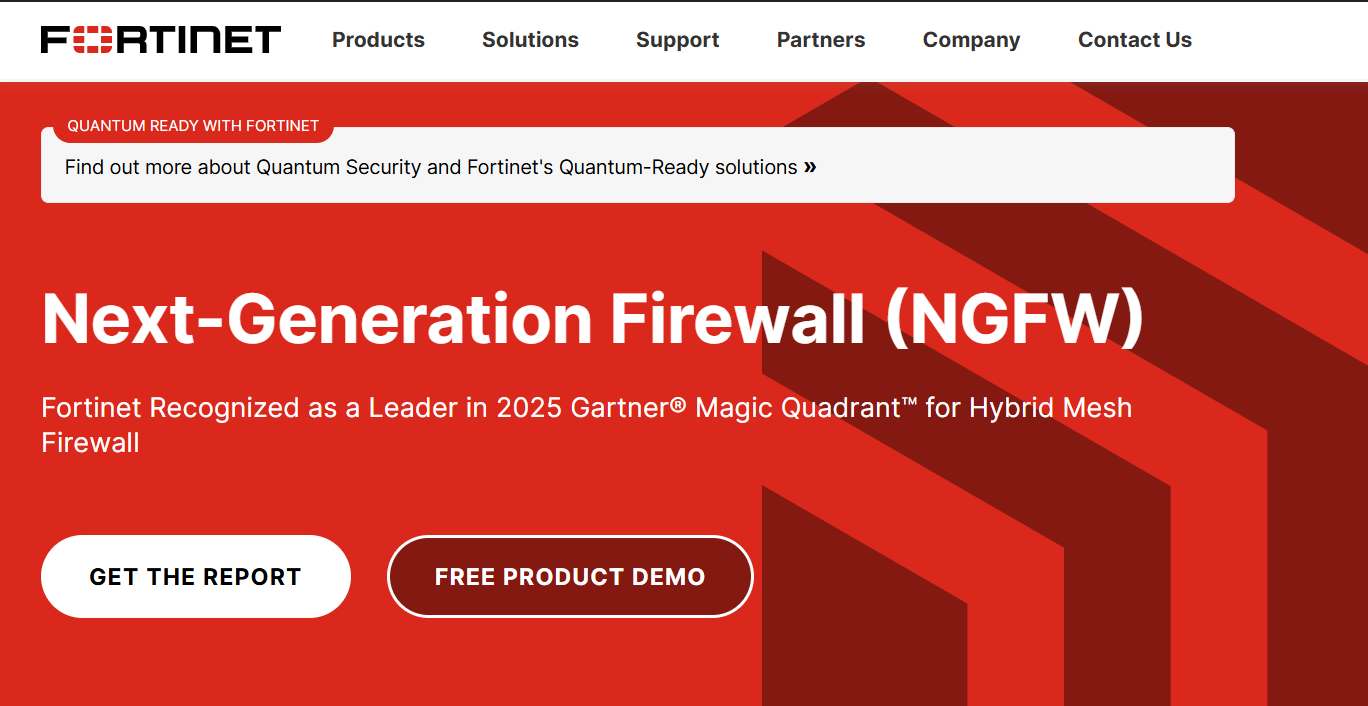This screenshot has height=706, width=1368.
Task: Click the (NGFW) acronym in the headline
Action: 1014,319
